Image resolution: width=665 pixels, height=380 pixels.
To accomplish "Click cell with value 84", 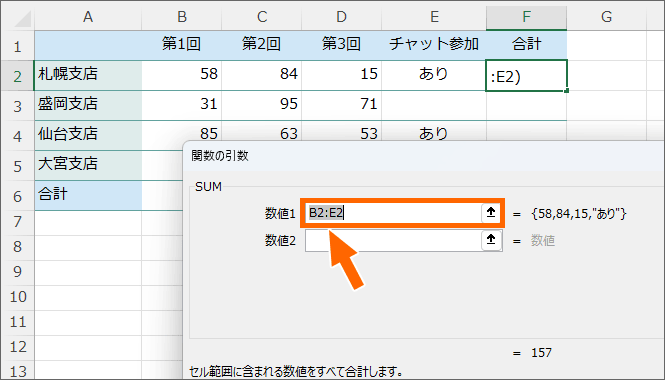I will click(262, 75).
